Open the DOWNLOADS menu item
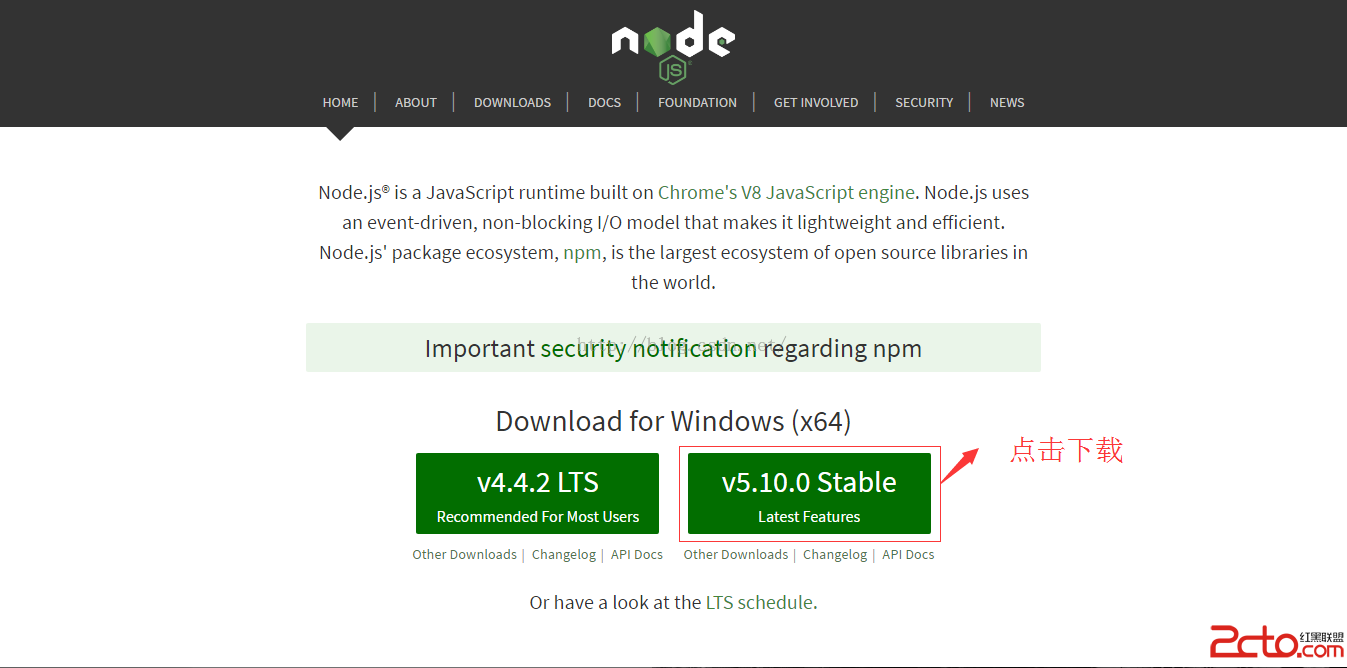Screen dimensions: 1347x668 (x=512, y=102)
